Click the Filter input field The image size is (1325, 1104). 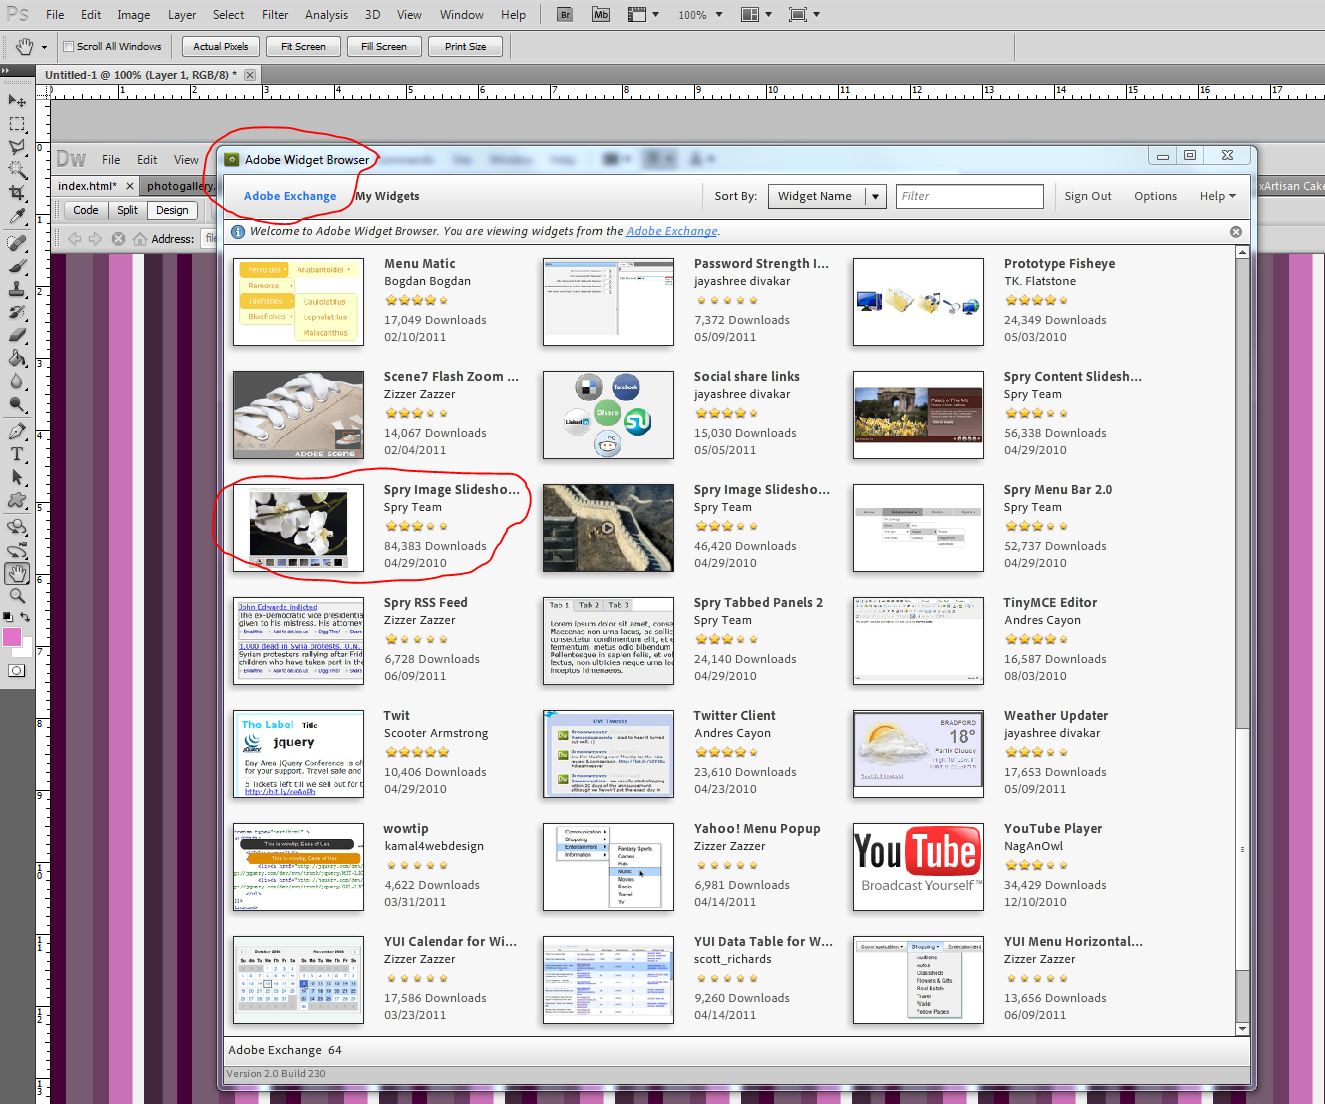(969, 196)
